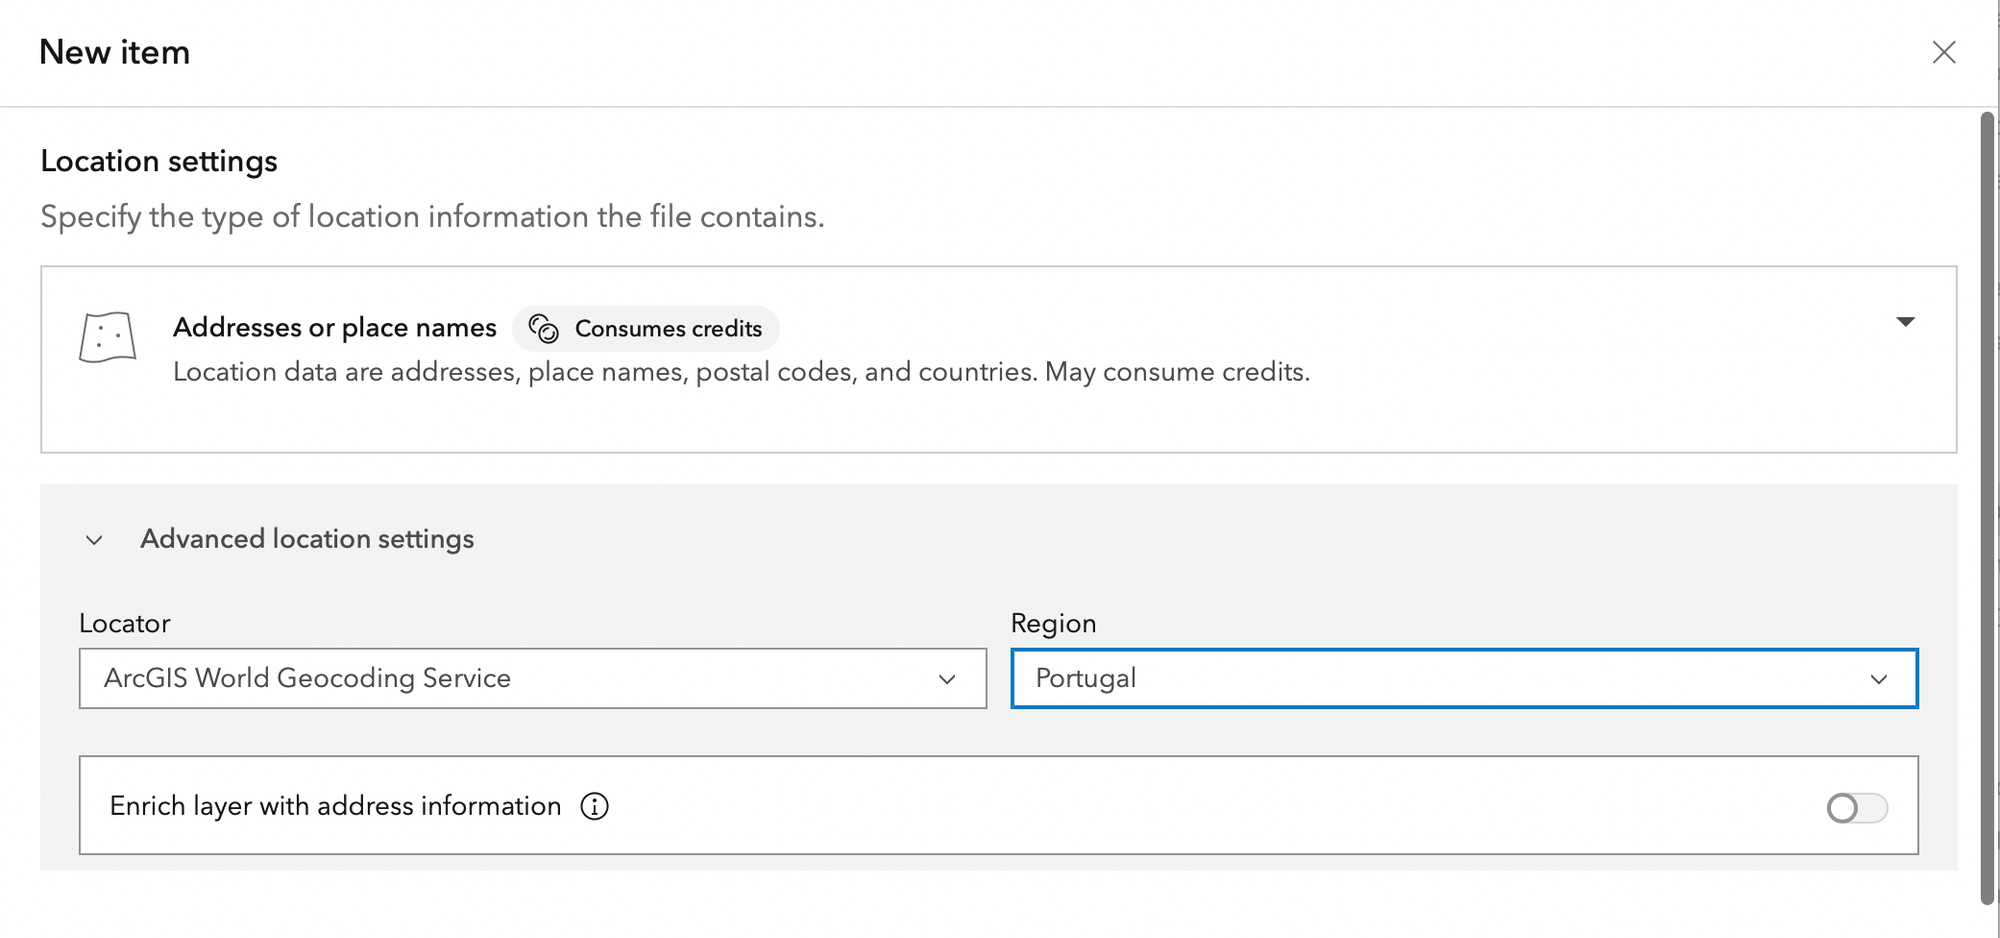The height and width of the screenshot is (938, 2000).
Task: Open the enrich layer info icon
Action: pyautogui.click(x=595, y=806)
